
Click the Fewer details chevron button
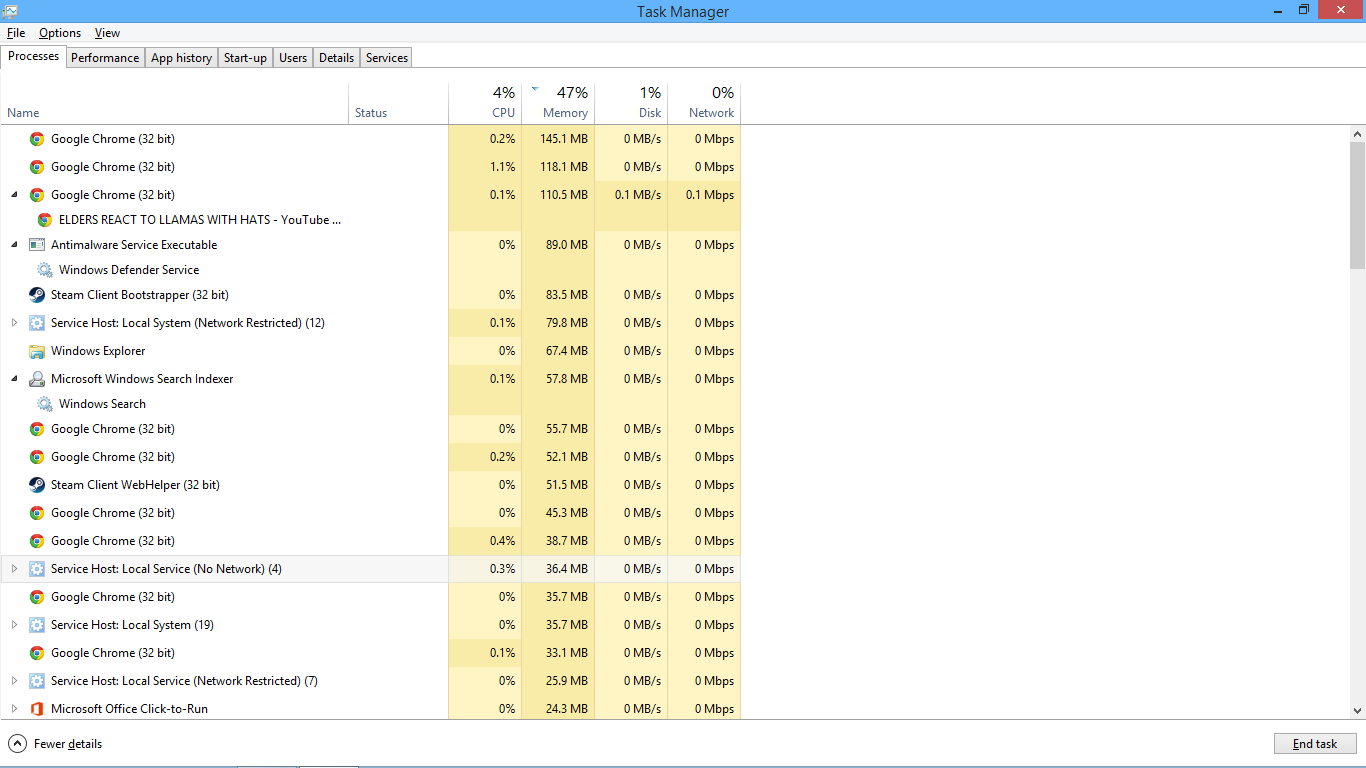(x=17, y=744)
